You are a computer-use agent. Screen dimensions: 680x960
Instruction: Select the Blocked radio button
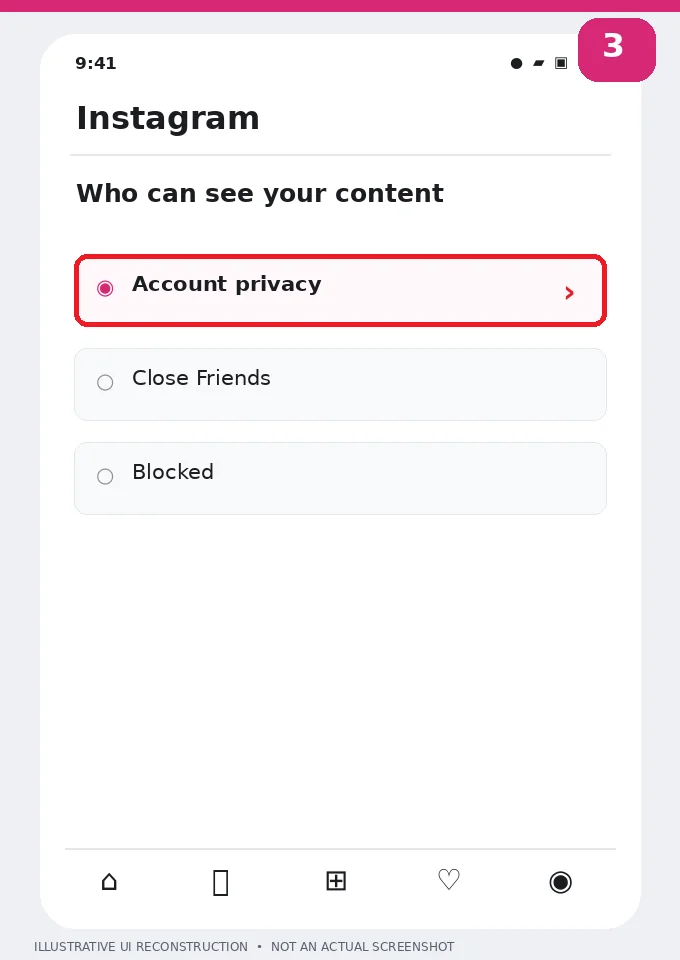tap(105, 476)
